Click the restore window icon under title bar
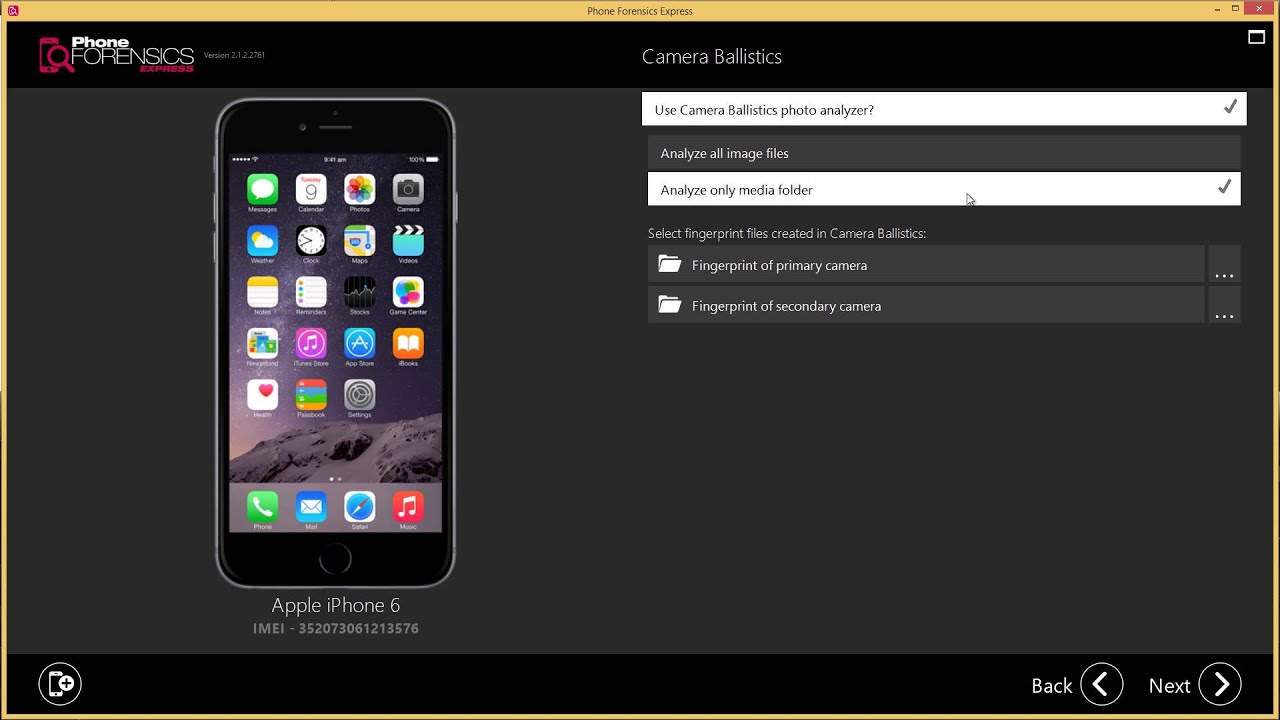Screen dimensions: 1280x720 (1257, 38)
